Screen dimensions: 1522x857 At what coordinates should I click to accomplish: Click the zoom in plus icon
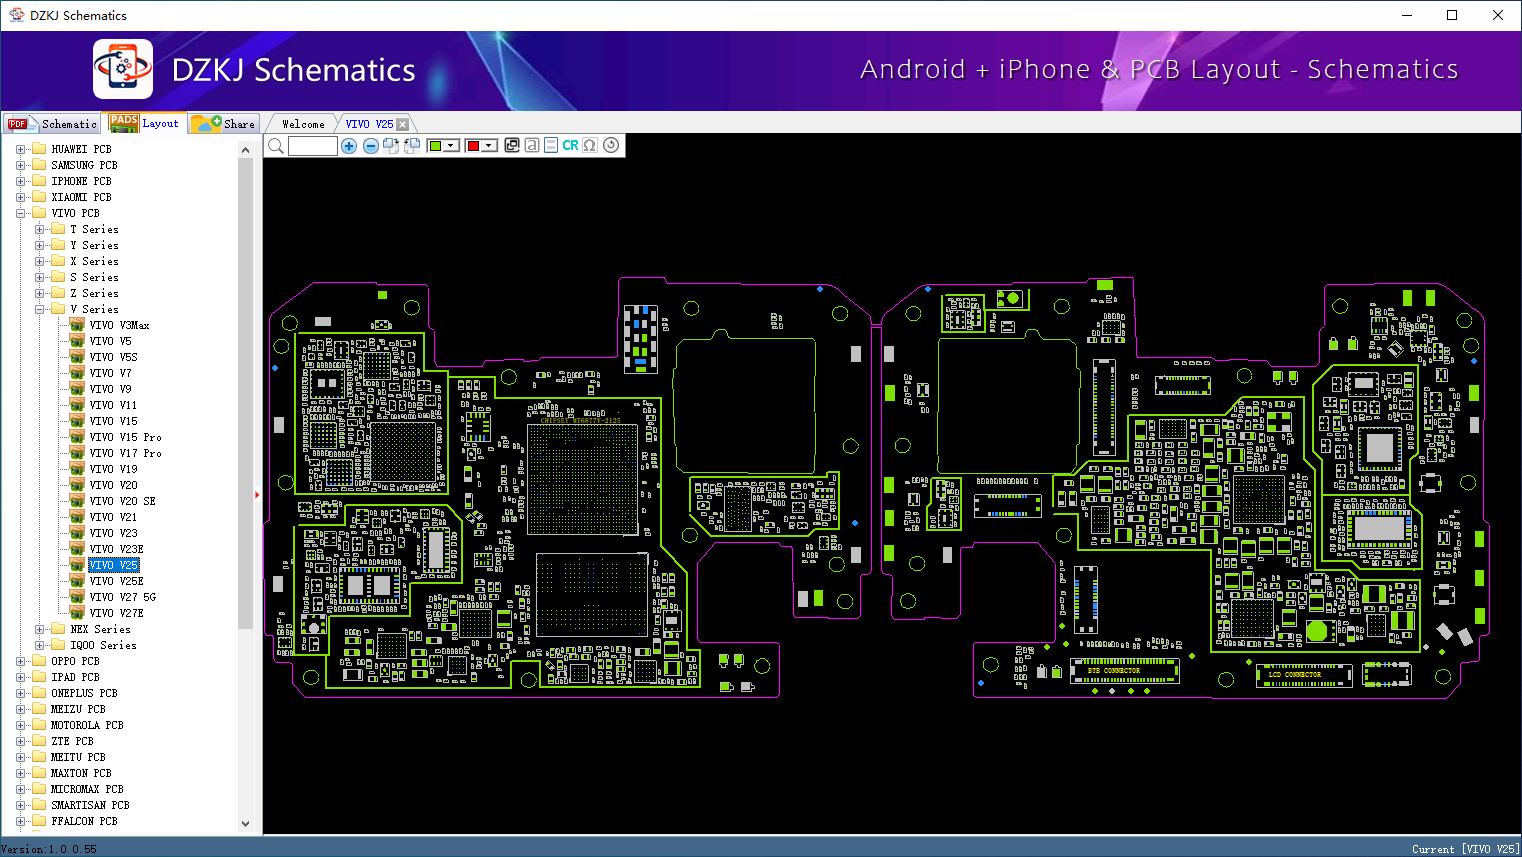coord(349,146)
